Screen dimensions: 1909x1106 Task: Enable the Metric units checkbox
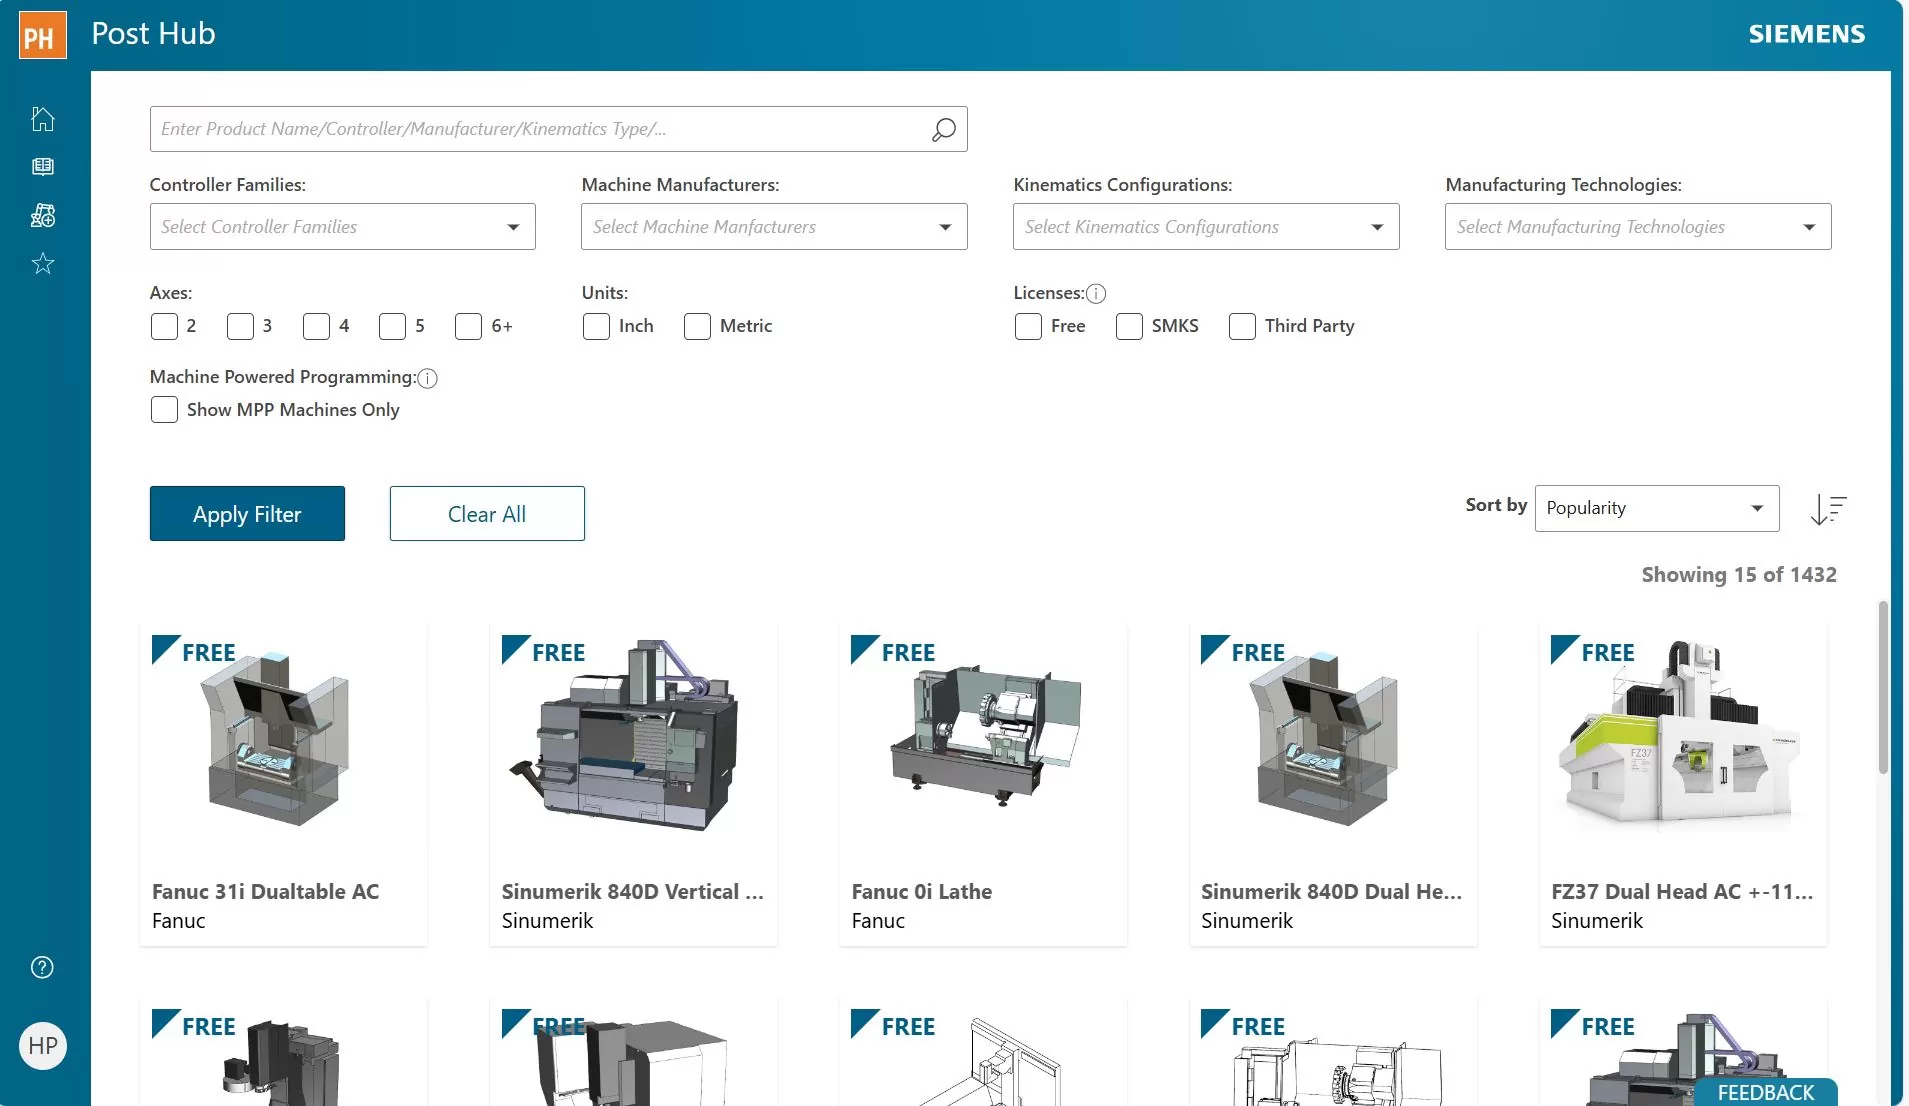click(697, 326)
